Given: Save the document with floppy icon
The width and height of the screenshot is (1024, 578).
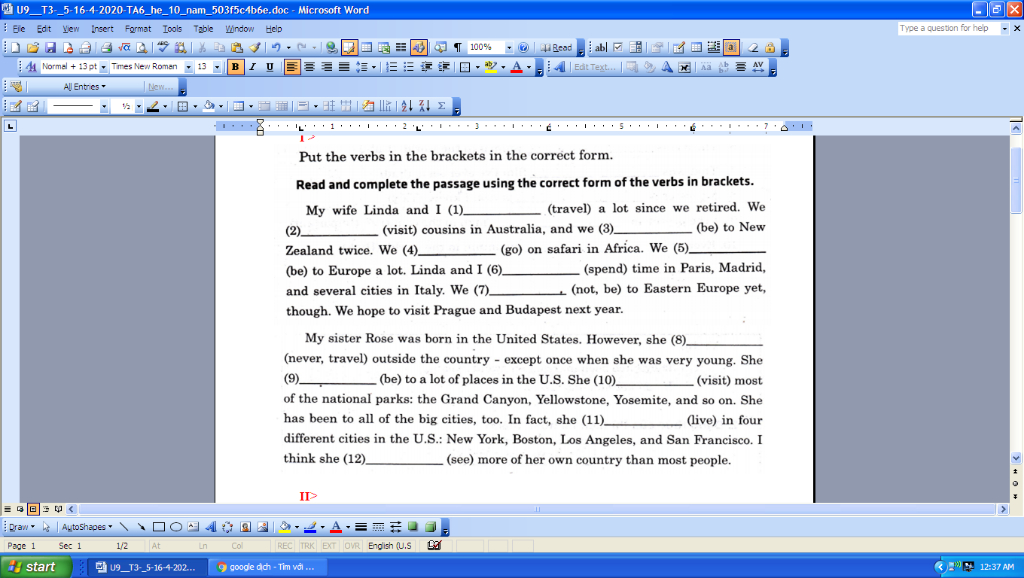Looking at the screenshot, I should click(x=50, y=48).
